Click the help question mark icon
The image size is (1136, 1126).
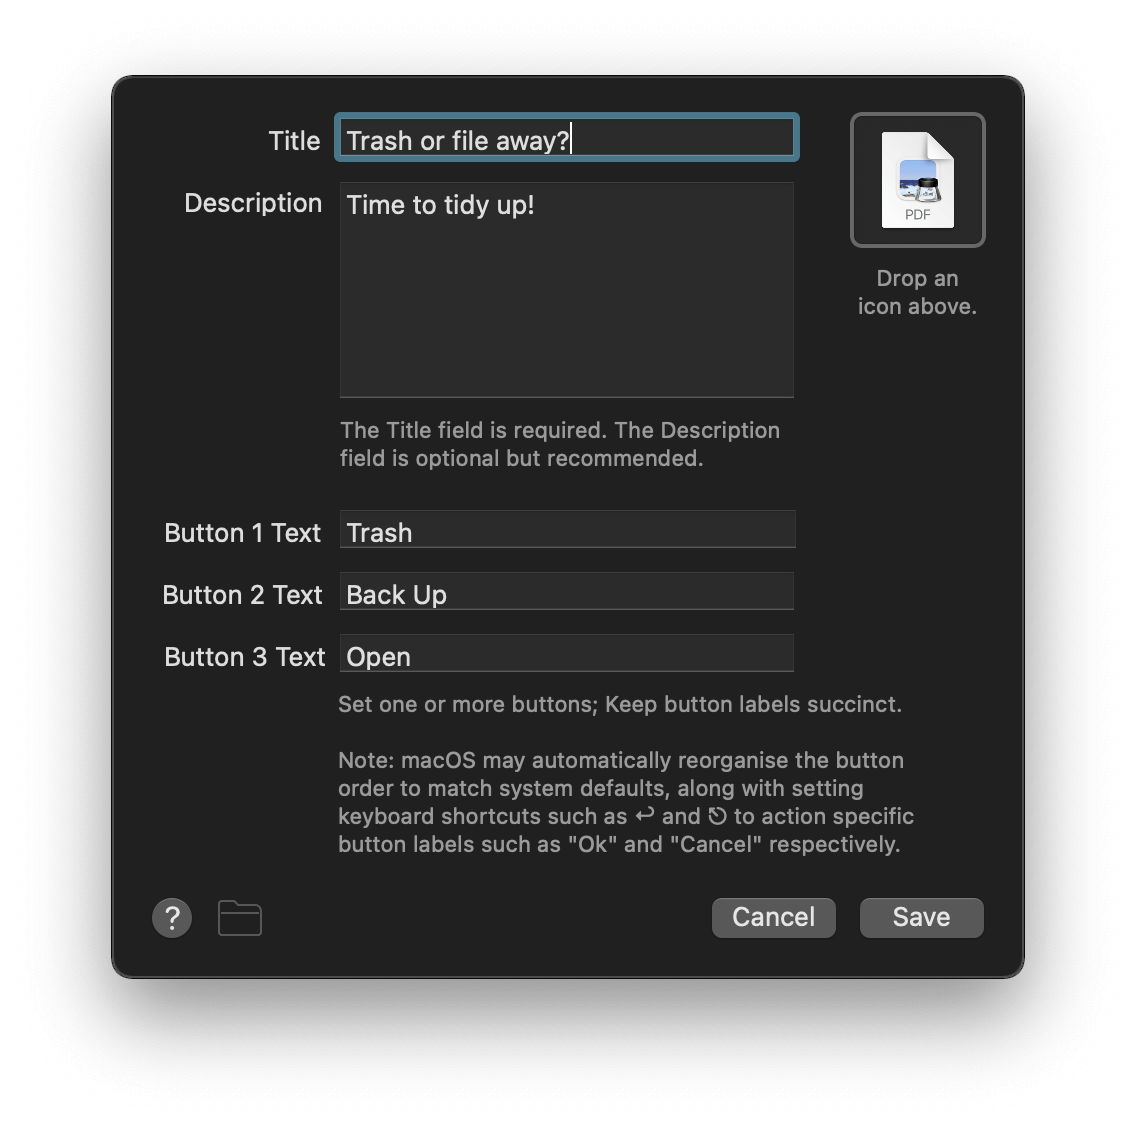[x=171, y=917]
